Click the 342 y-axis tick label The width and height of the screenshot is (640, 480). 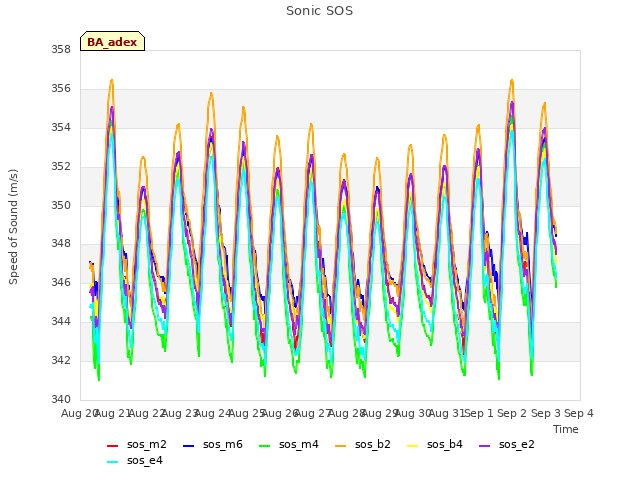(61, 360)
